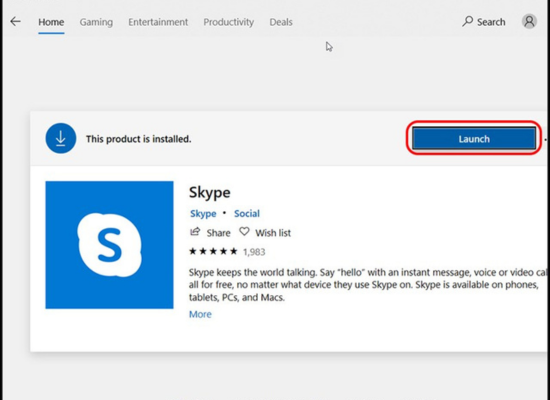Switch to the Entertainment tab
550x400 pixels.
click(158, 22)
